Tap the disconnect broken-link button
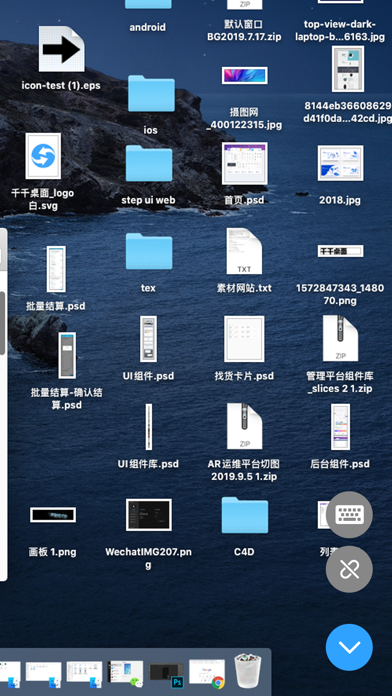This screenshot has height=696, width=392. pos(349,569)
